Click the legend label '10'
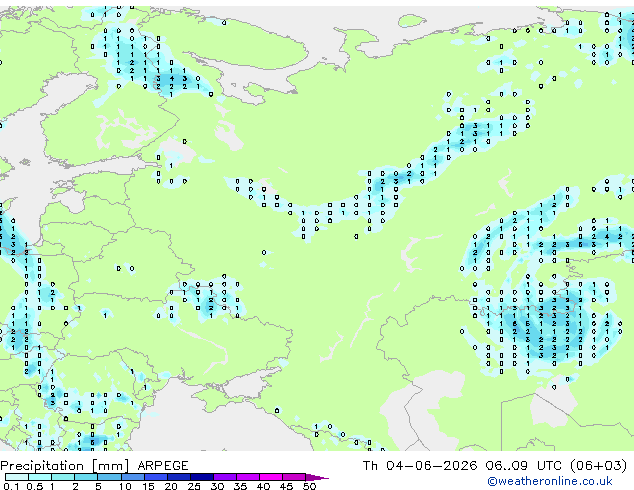Screen dimensions: 634x490 tap(125, 486)
